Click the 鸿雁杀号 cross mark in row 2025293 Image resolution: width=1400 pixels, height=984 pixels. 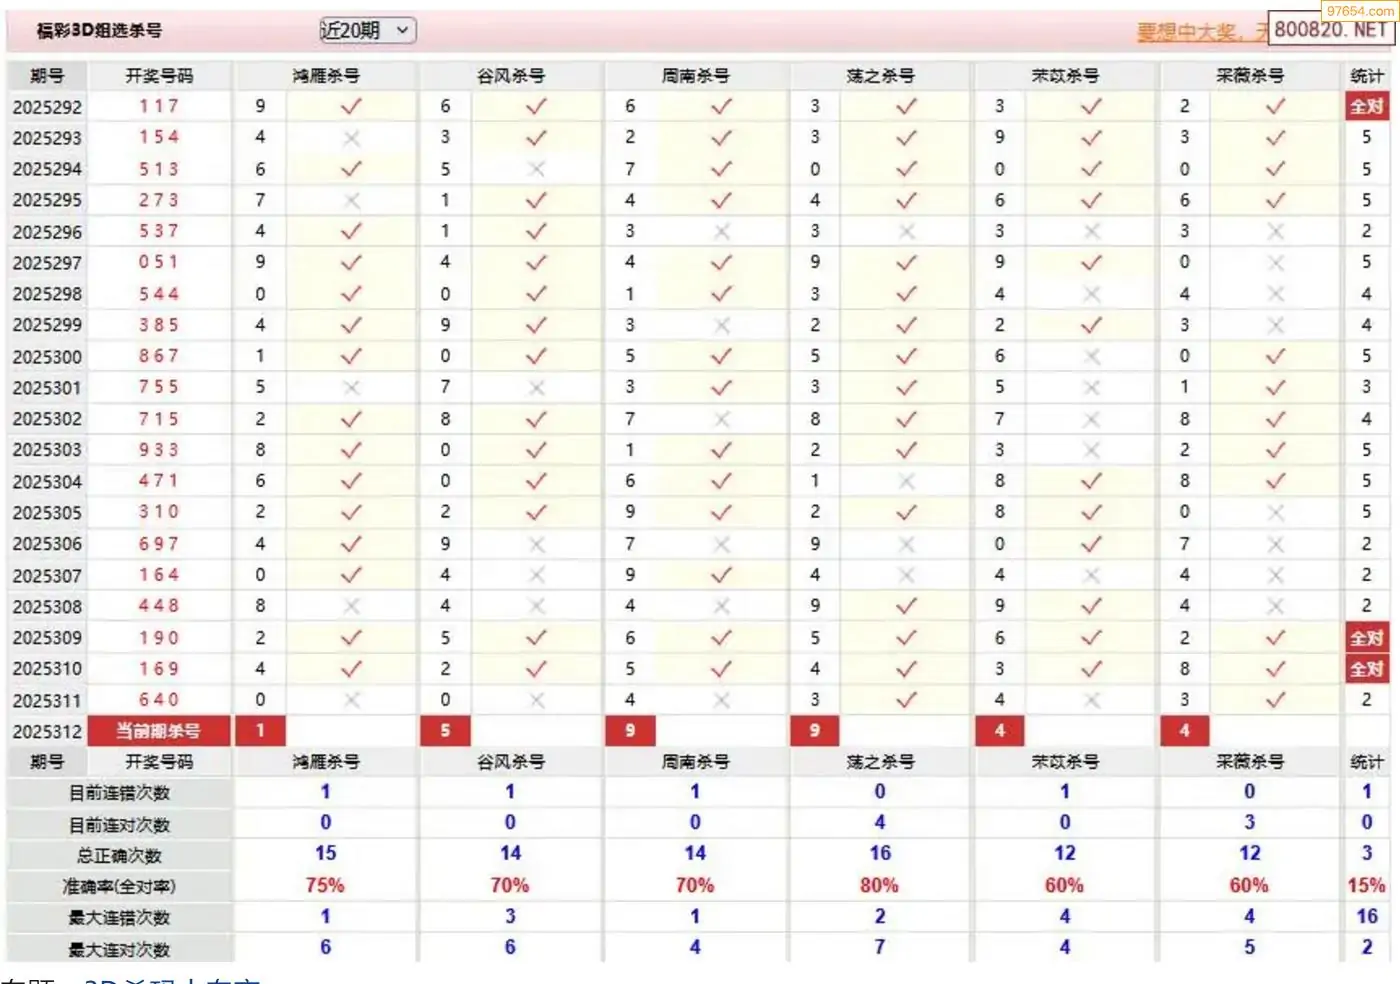point(351,138)
